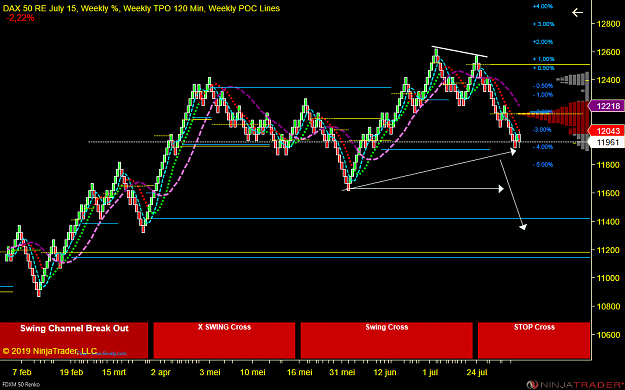Select the STOP Cross panel
The image size is (625, 390).
coord(534,340)
